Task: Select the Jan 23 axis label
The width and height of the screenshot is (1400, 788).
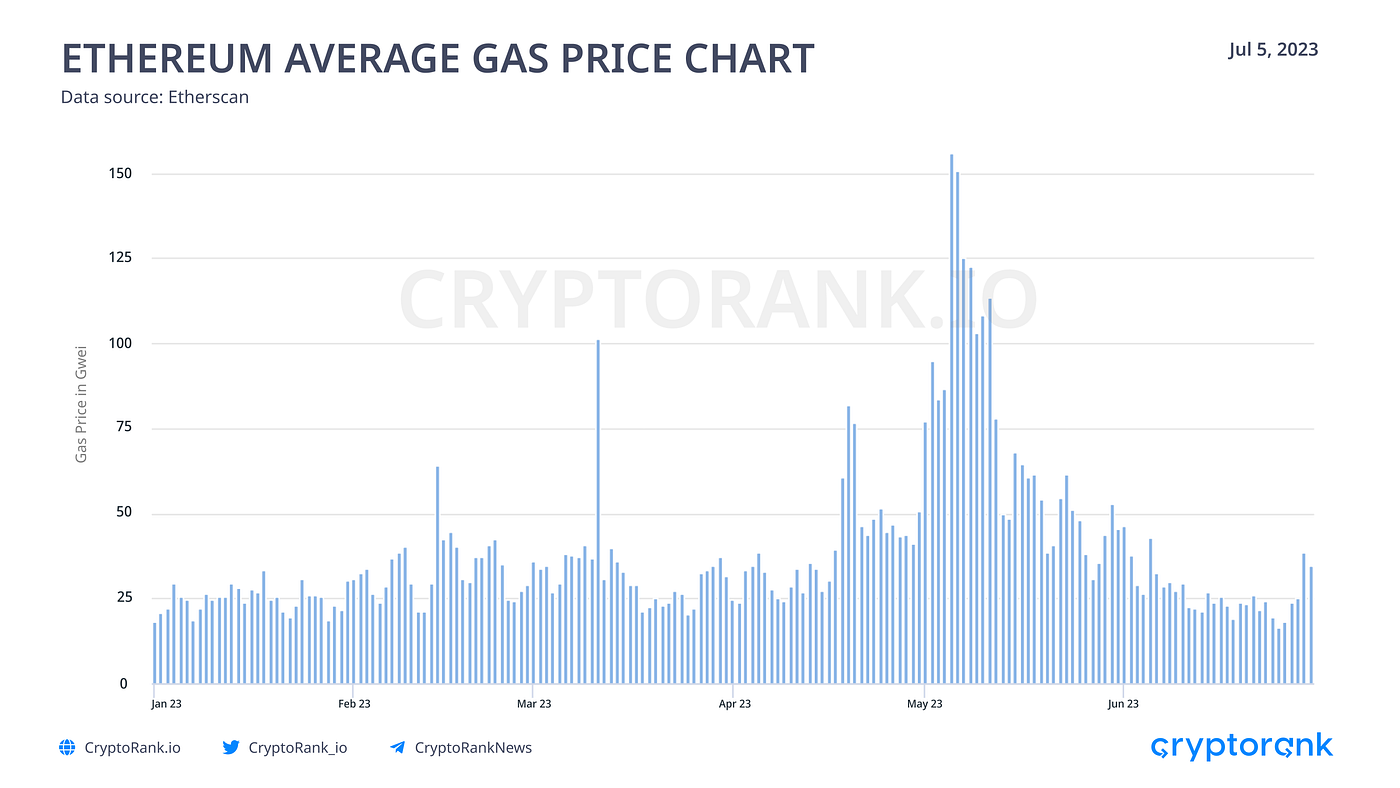Action: click(x=166, y=704)
